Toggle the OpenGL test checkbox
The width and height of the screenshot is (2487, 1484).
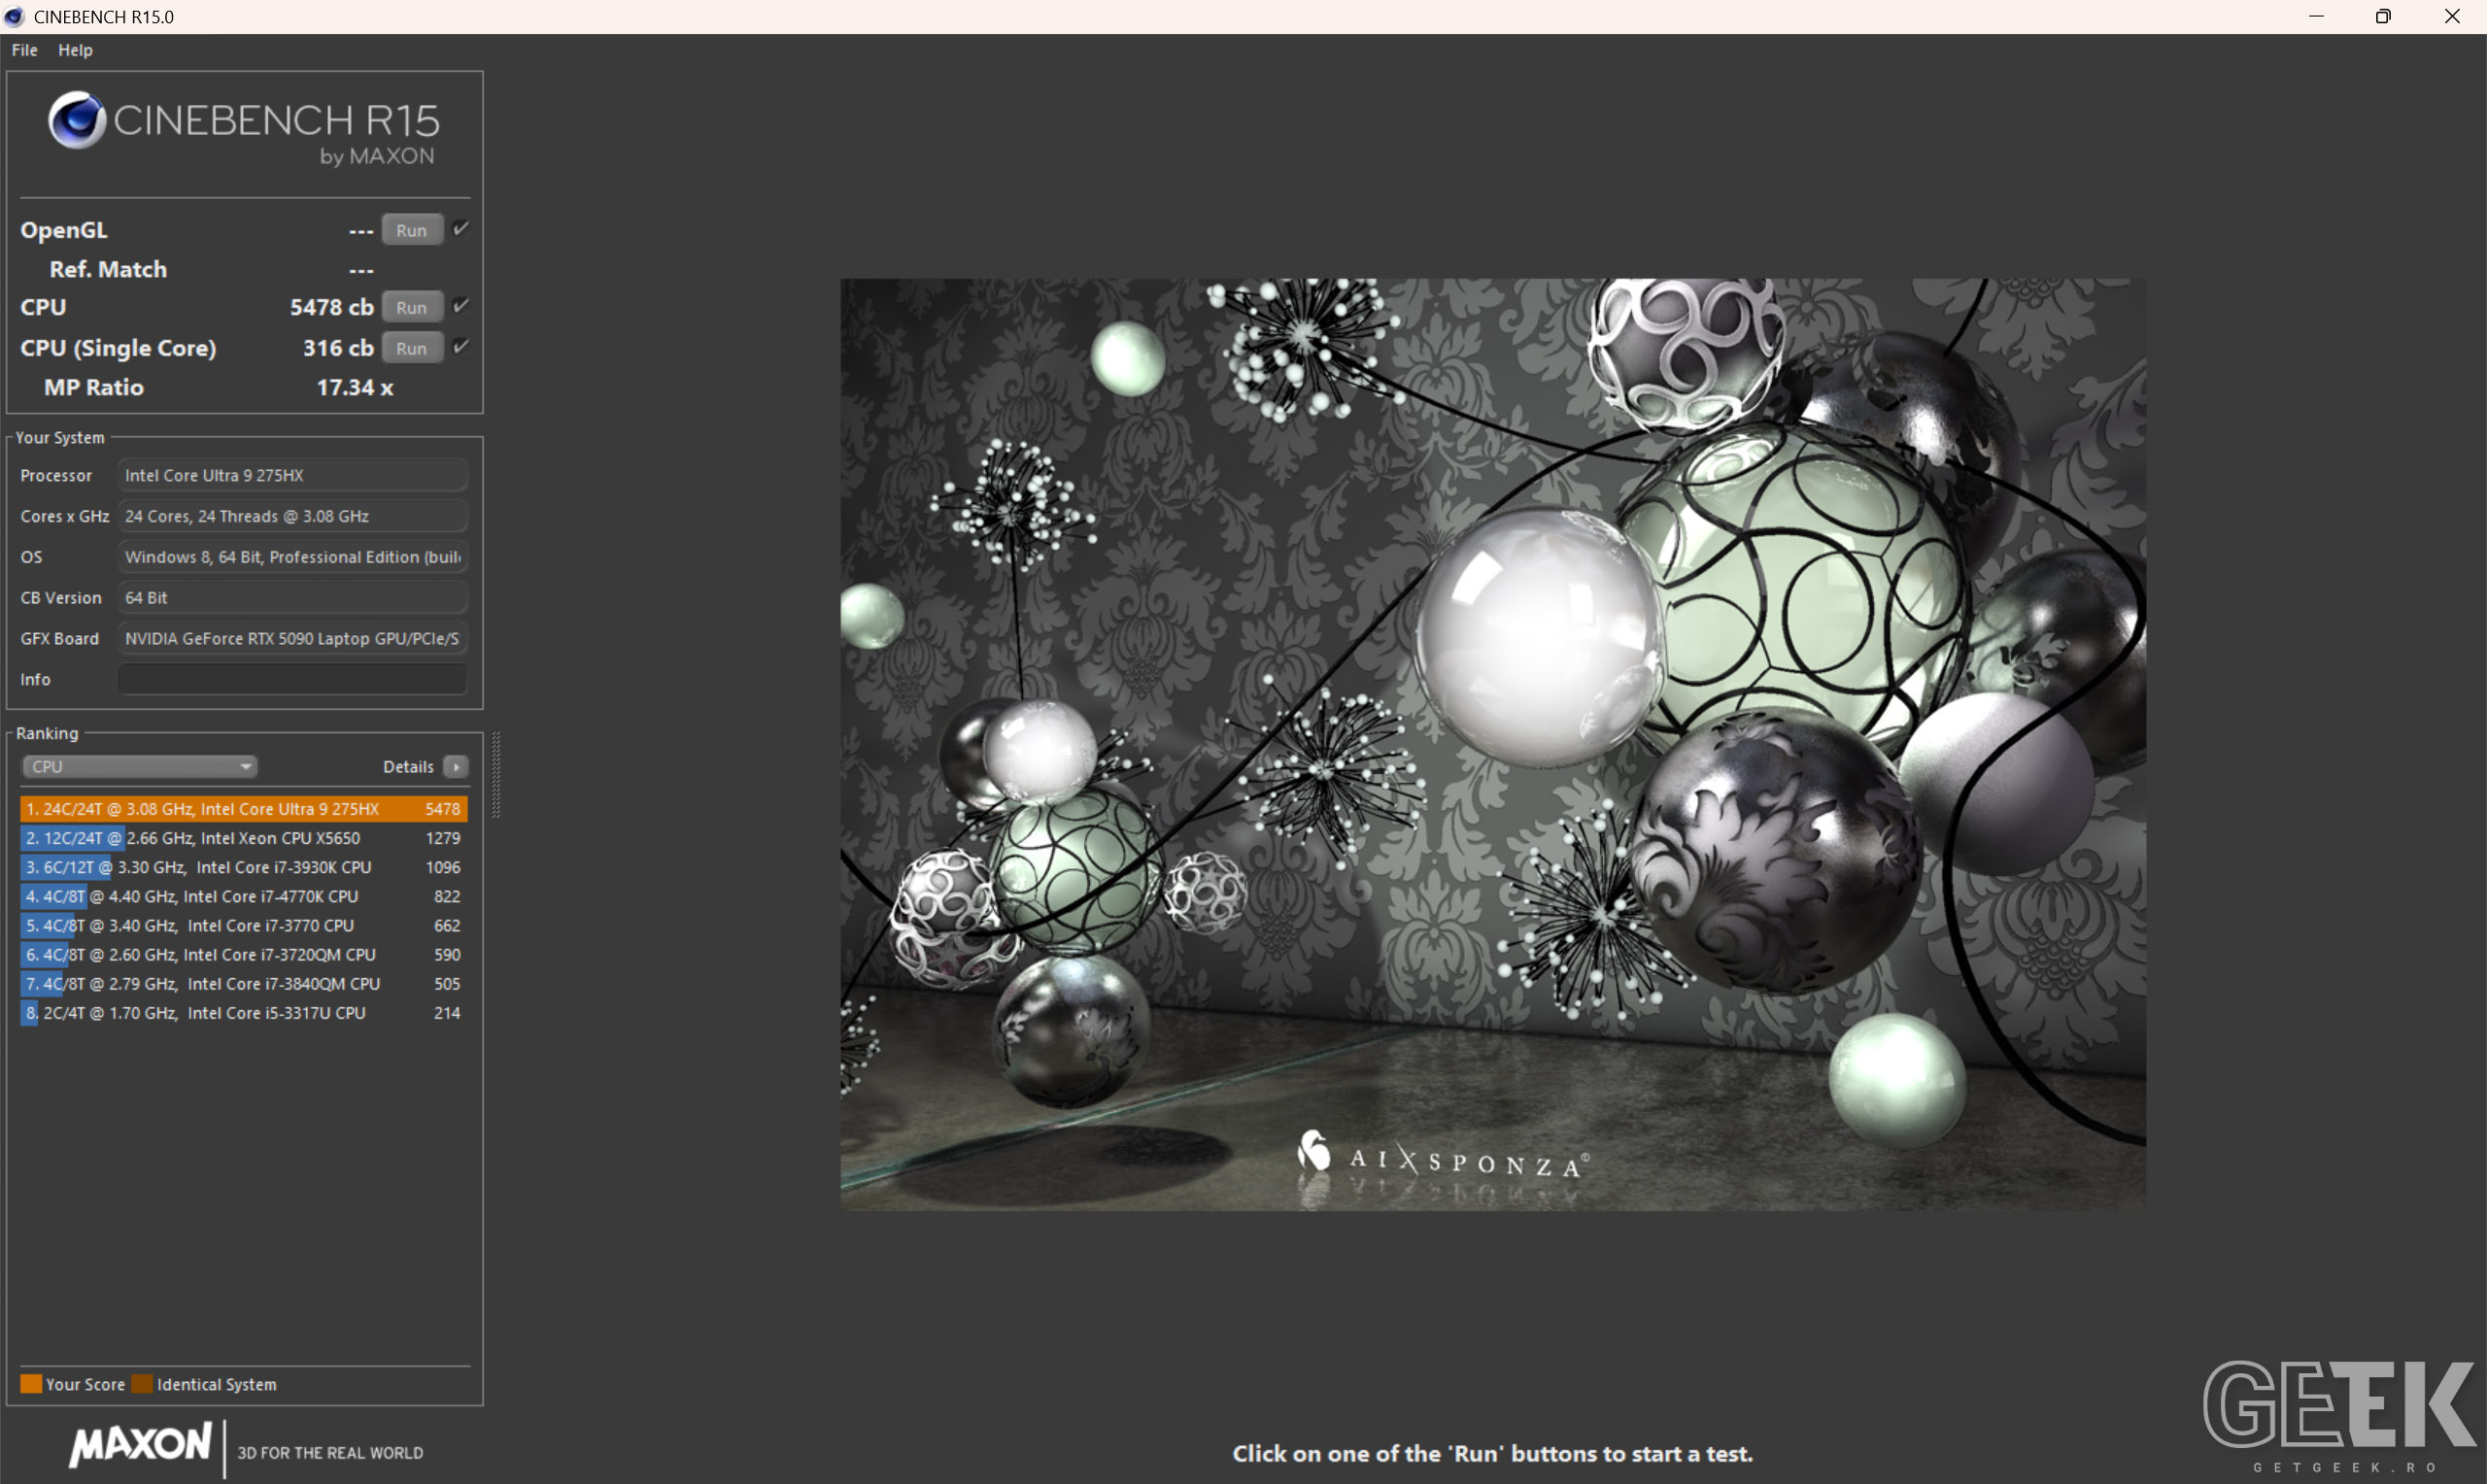click(x=460, y=229)
